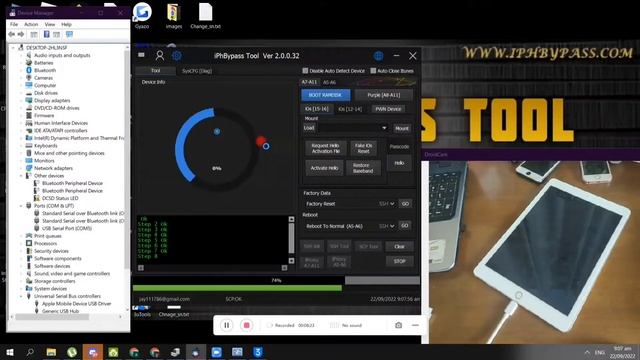Click the Fake iOS Reset button
Screen dimensions: 640x360
pos(363,148)
